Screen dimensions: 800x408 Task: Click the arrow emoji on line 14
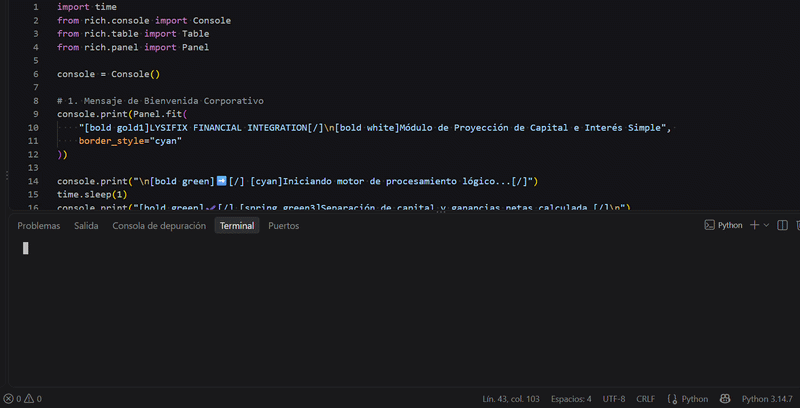click(221, 181)
